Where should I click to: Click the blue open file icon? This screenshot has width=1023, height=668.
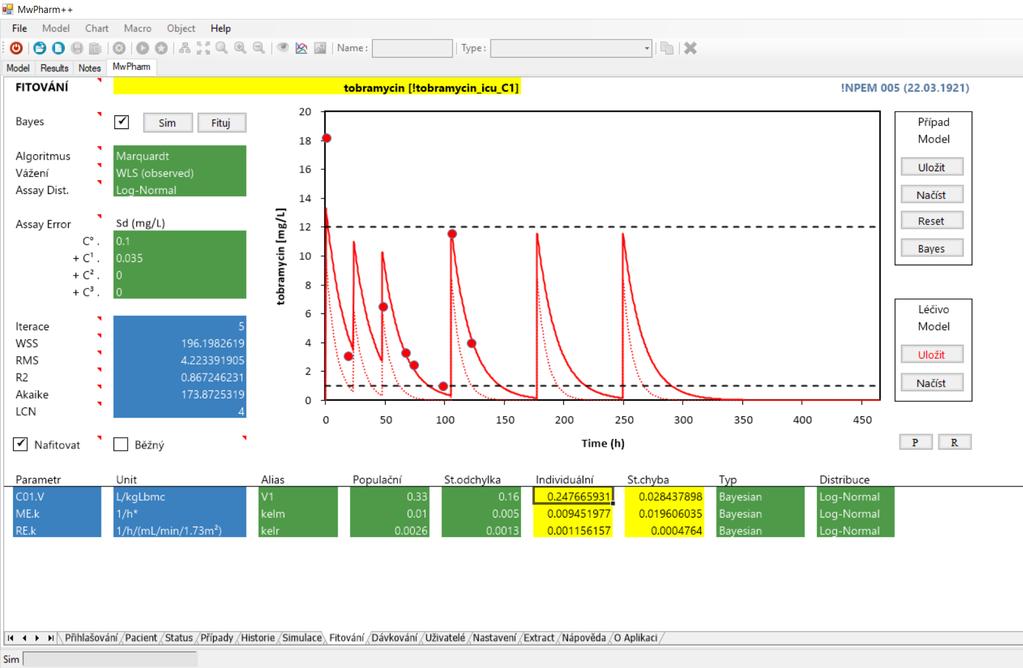point(39,48)
